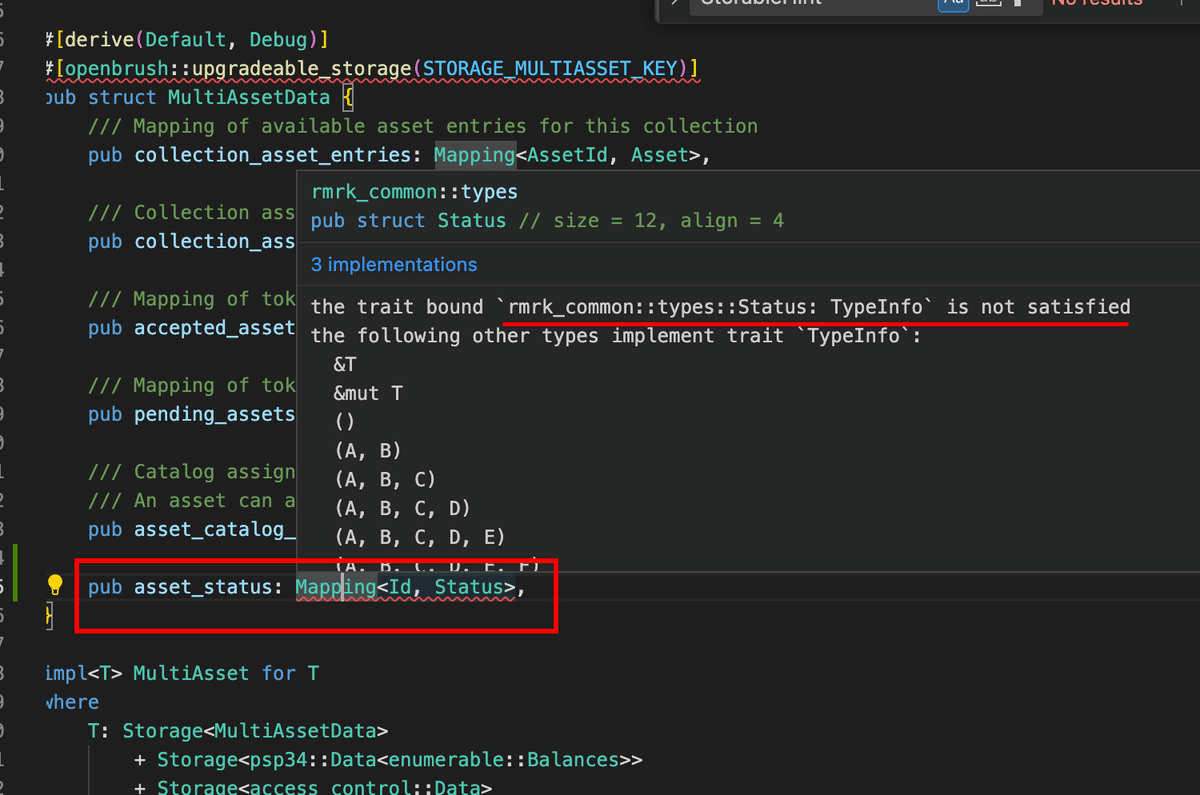The width and height of the screenshot is (1200, 795).
Task: Click the "()" unit type entry
Action: 344,422
